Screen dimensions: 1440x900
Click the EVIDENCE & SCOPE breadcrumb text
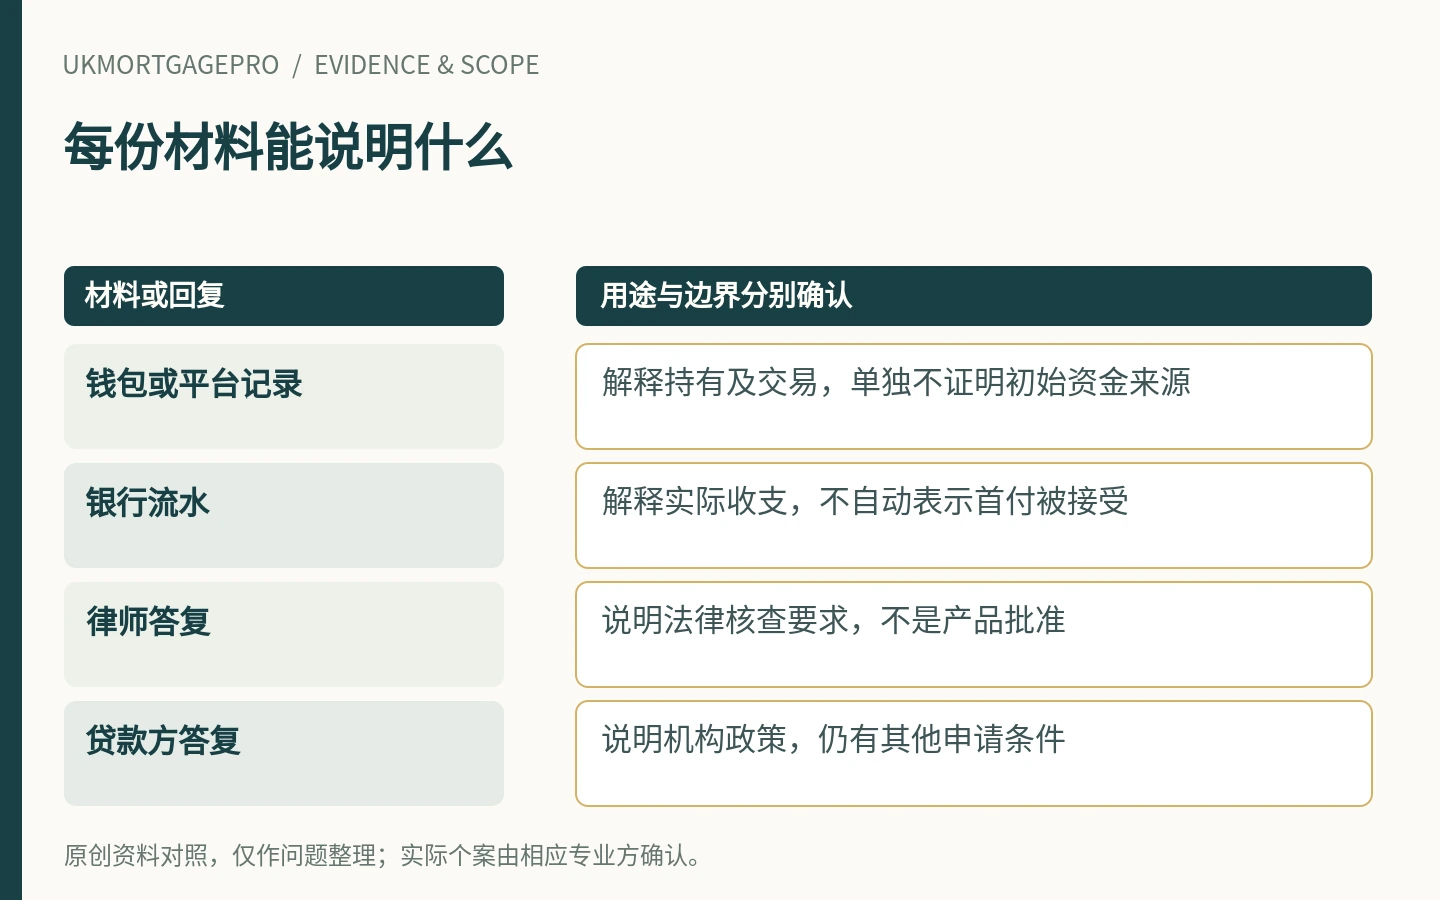[427, 65]
